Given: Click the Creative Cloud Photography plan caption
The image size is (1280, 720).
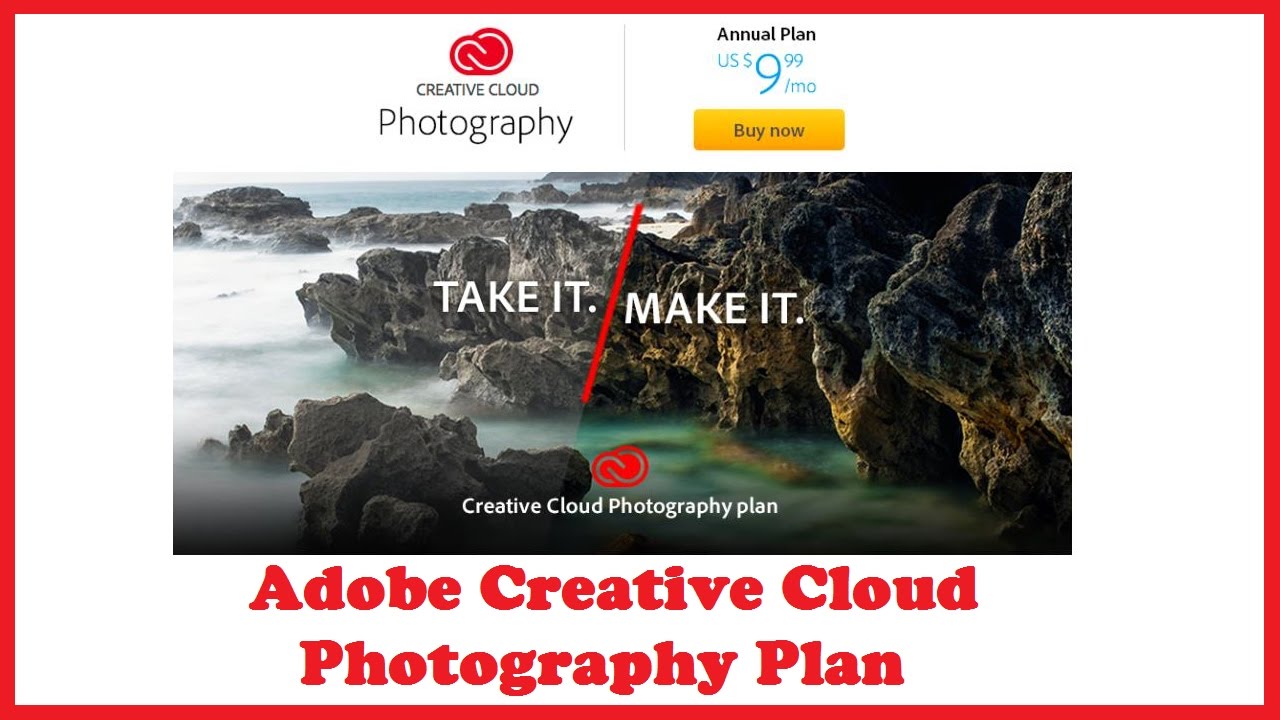Looking at the screenshot, I should pos(620,506).
